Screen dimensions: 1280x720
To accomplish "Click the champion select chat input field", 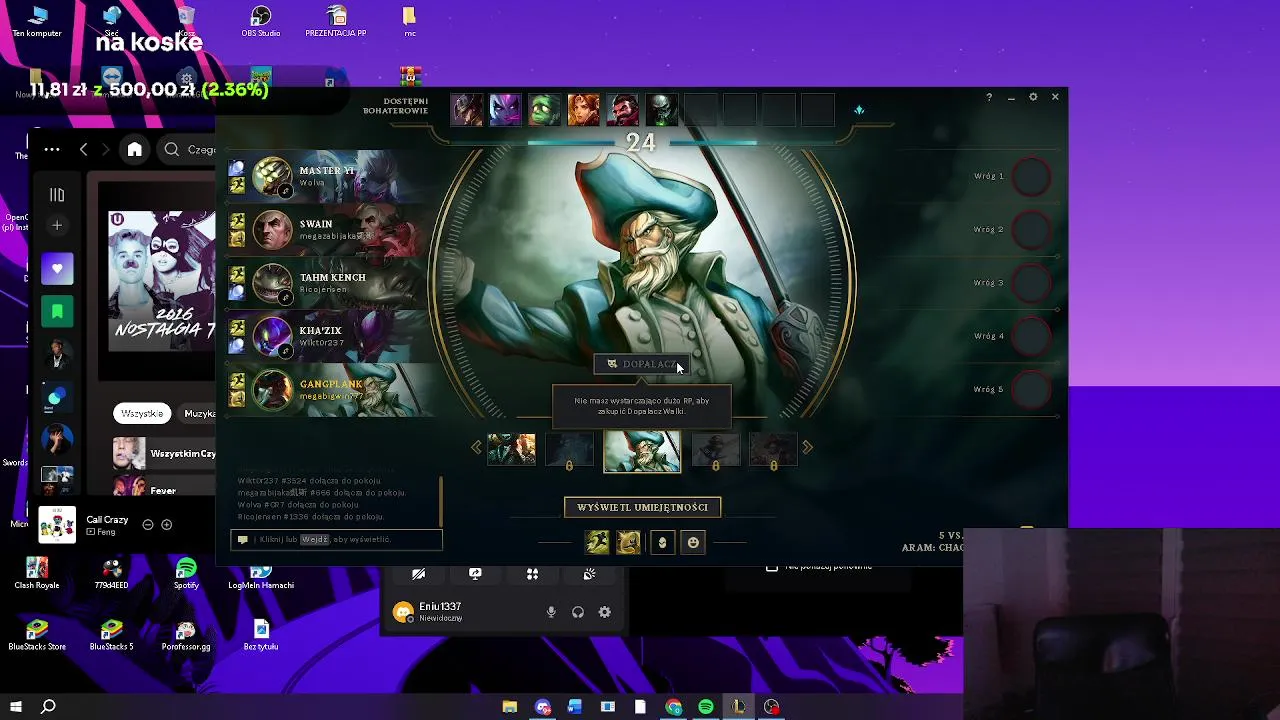I will 337,539.
